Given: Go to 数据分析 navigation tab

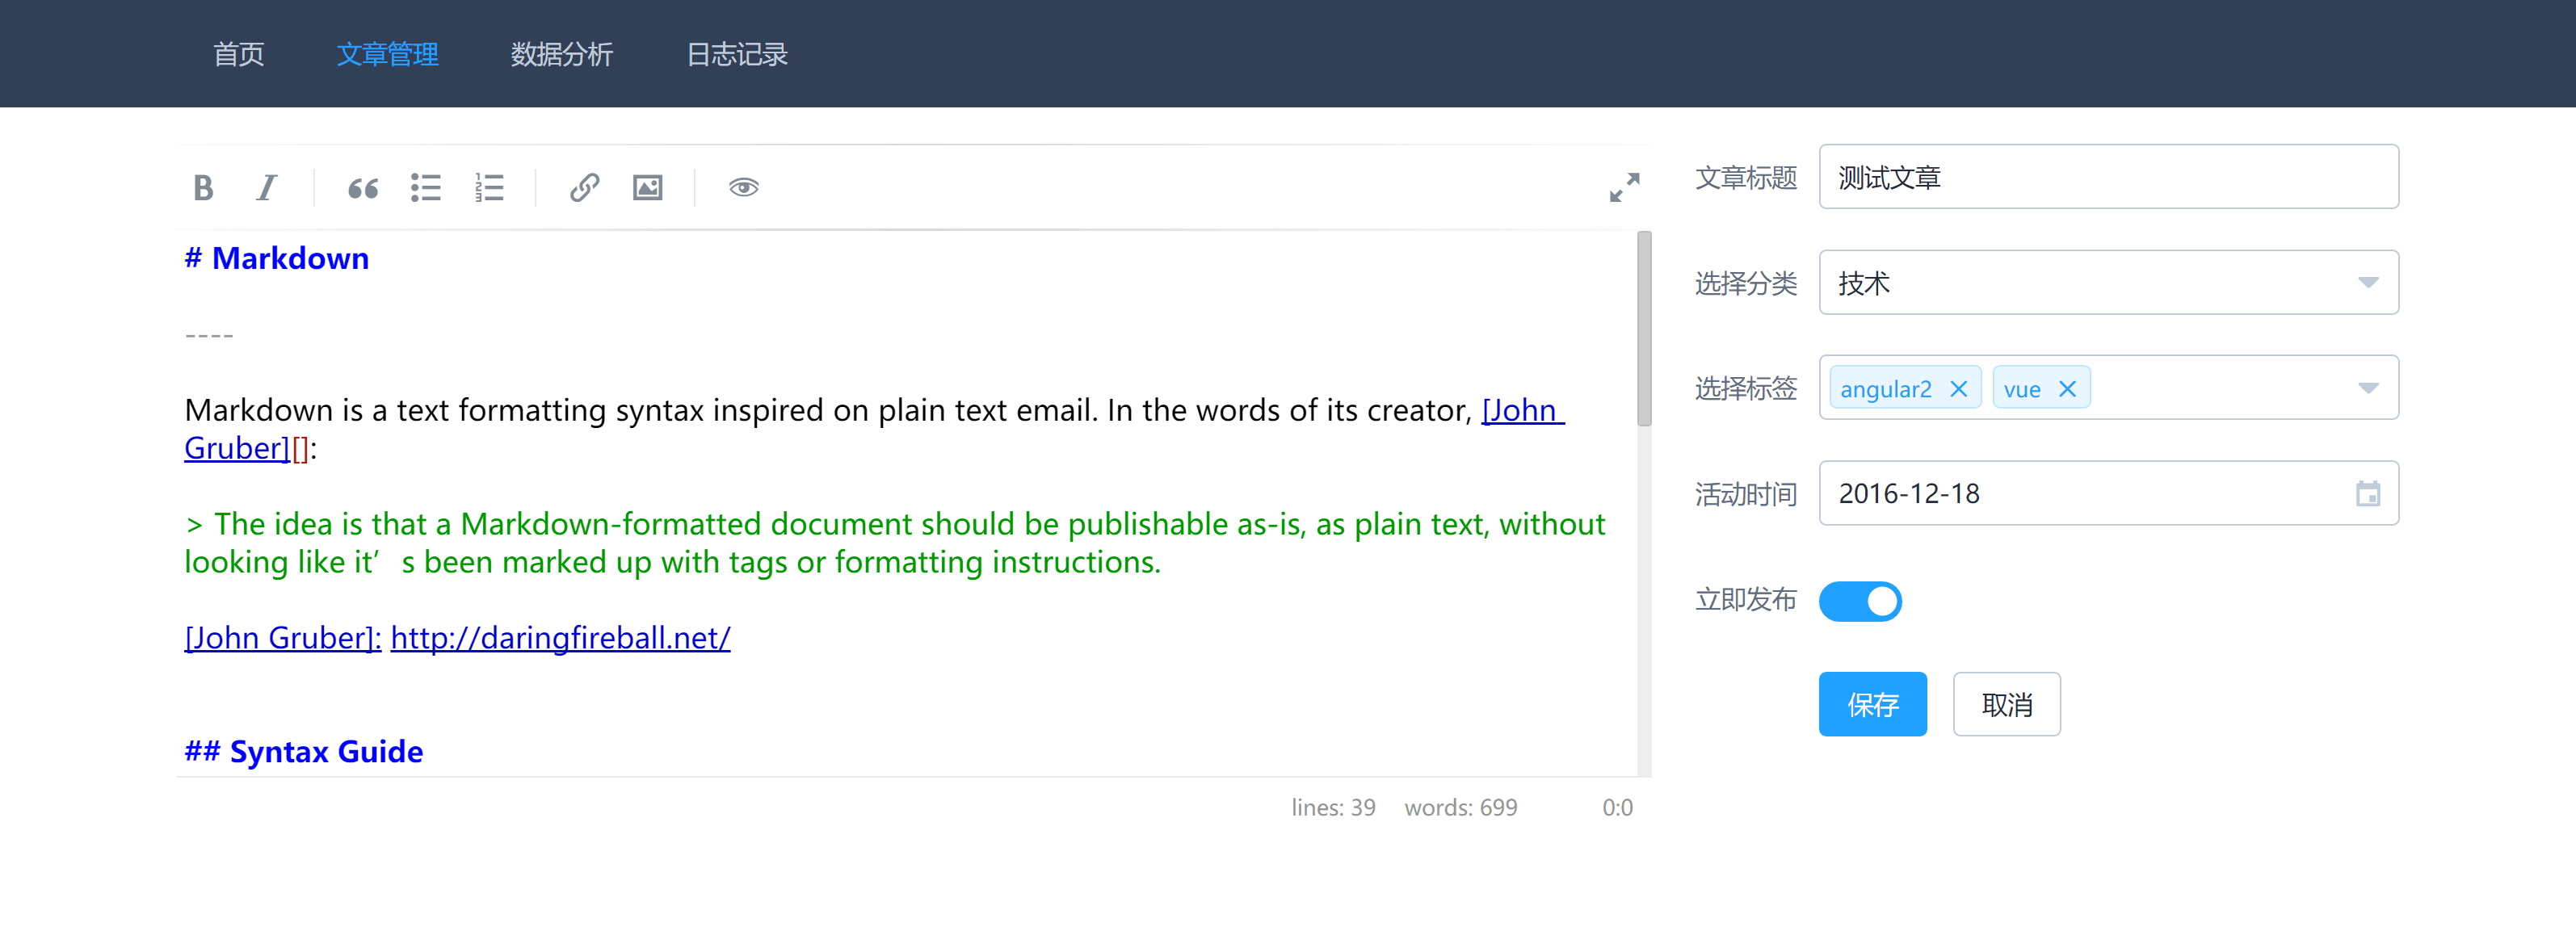Looking at the screenshot, I should 561,54.
